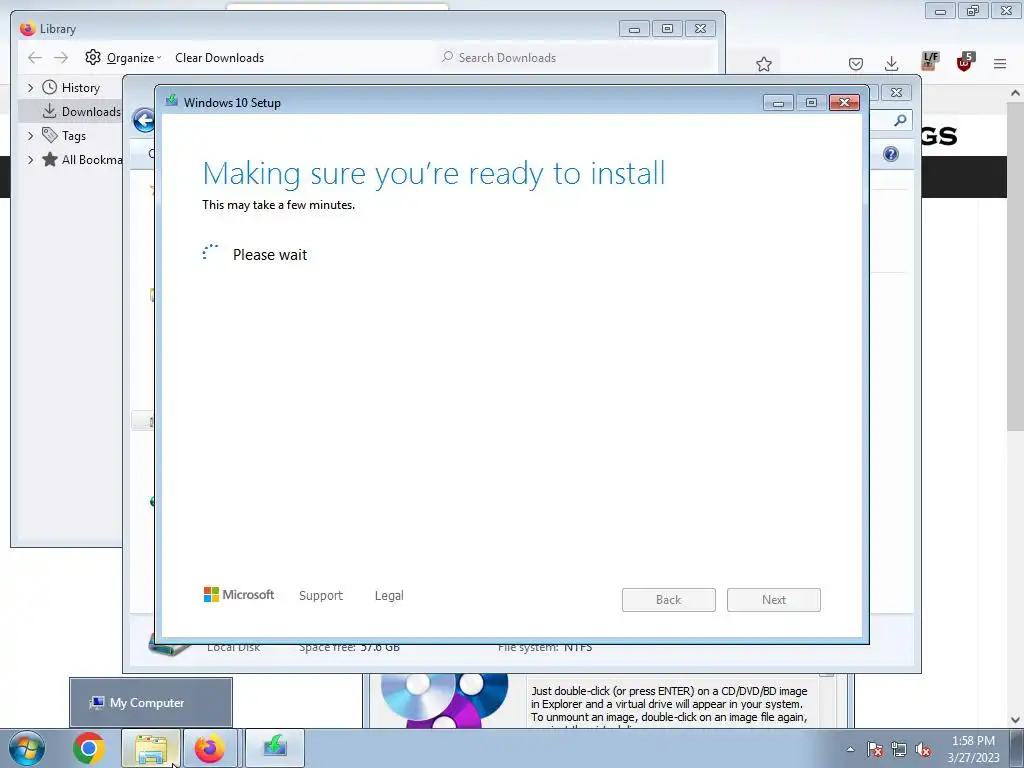
Task: Click the muted volume tray icon
Action: [923, 750]
